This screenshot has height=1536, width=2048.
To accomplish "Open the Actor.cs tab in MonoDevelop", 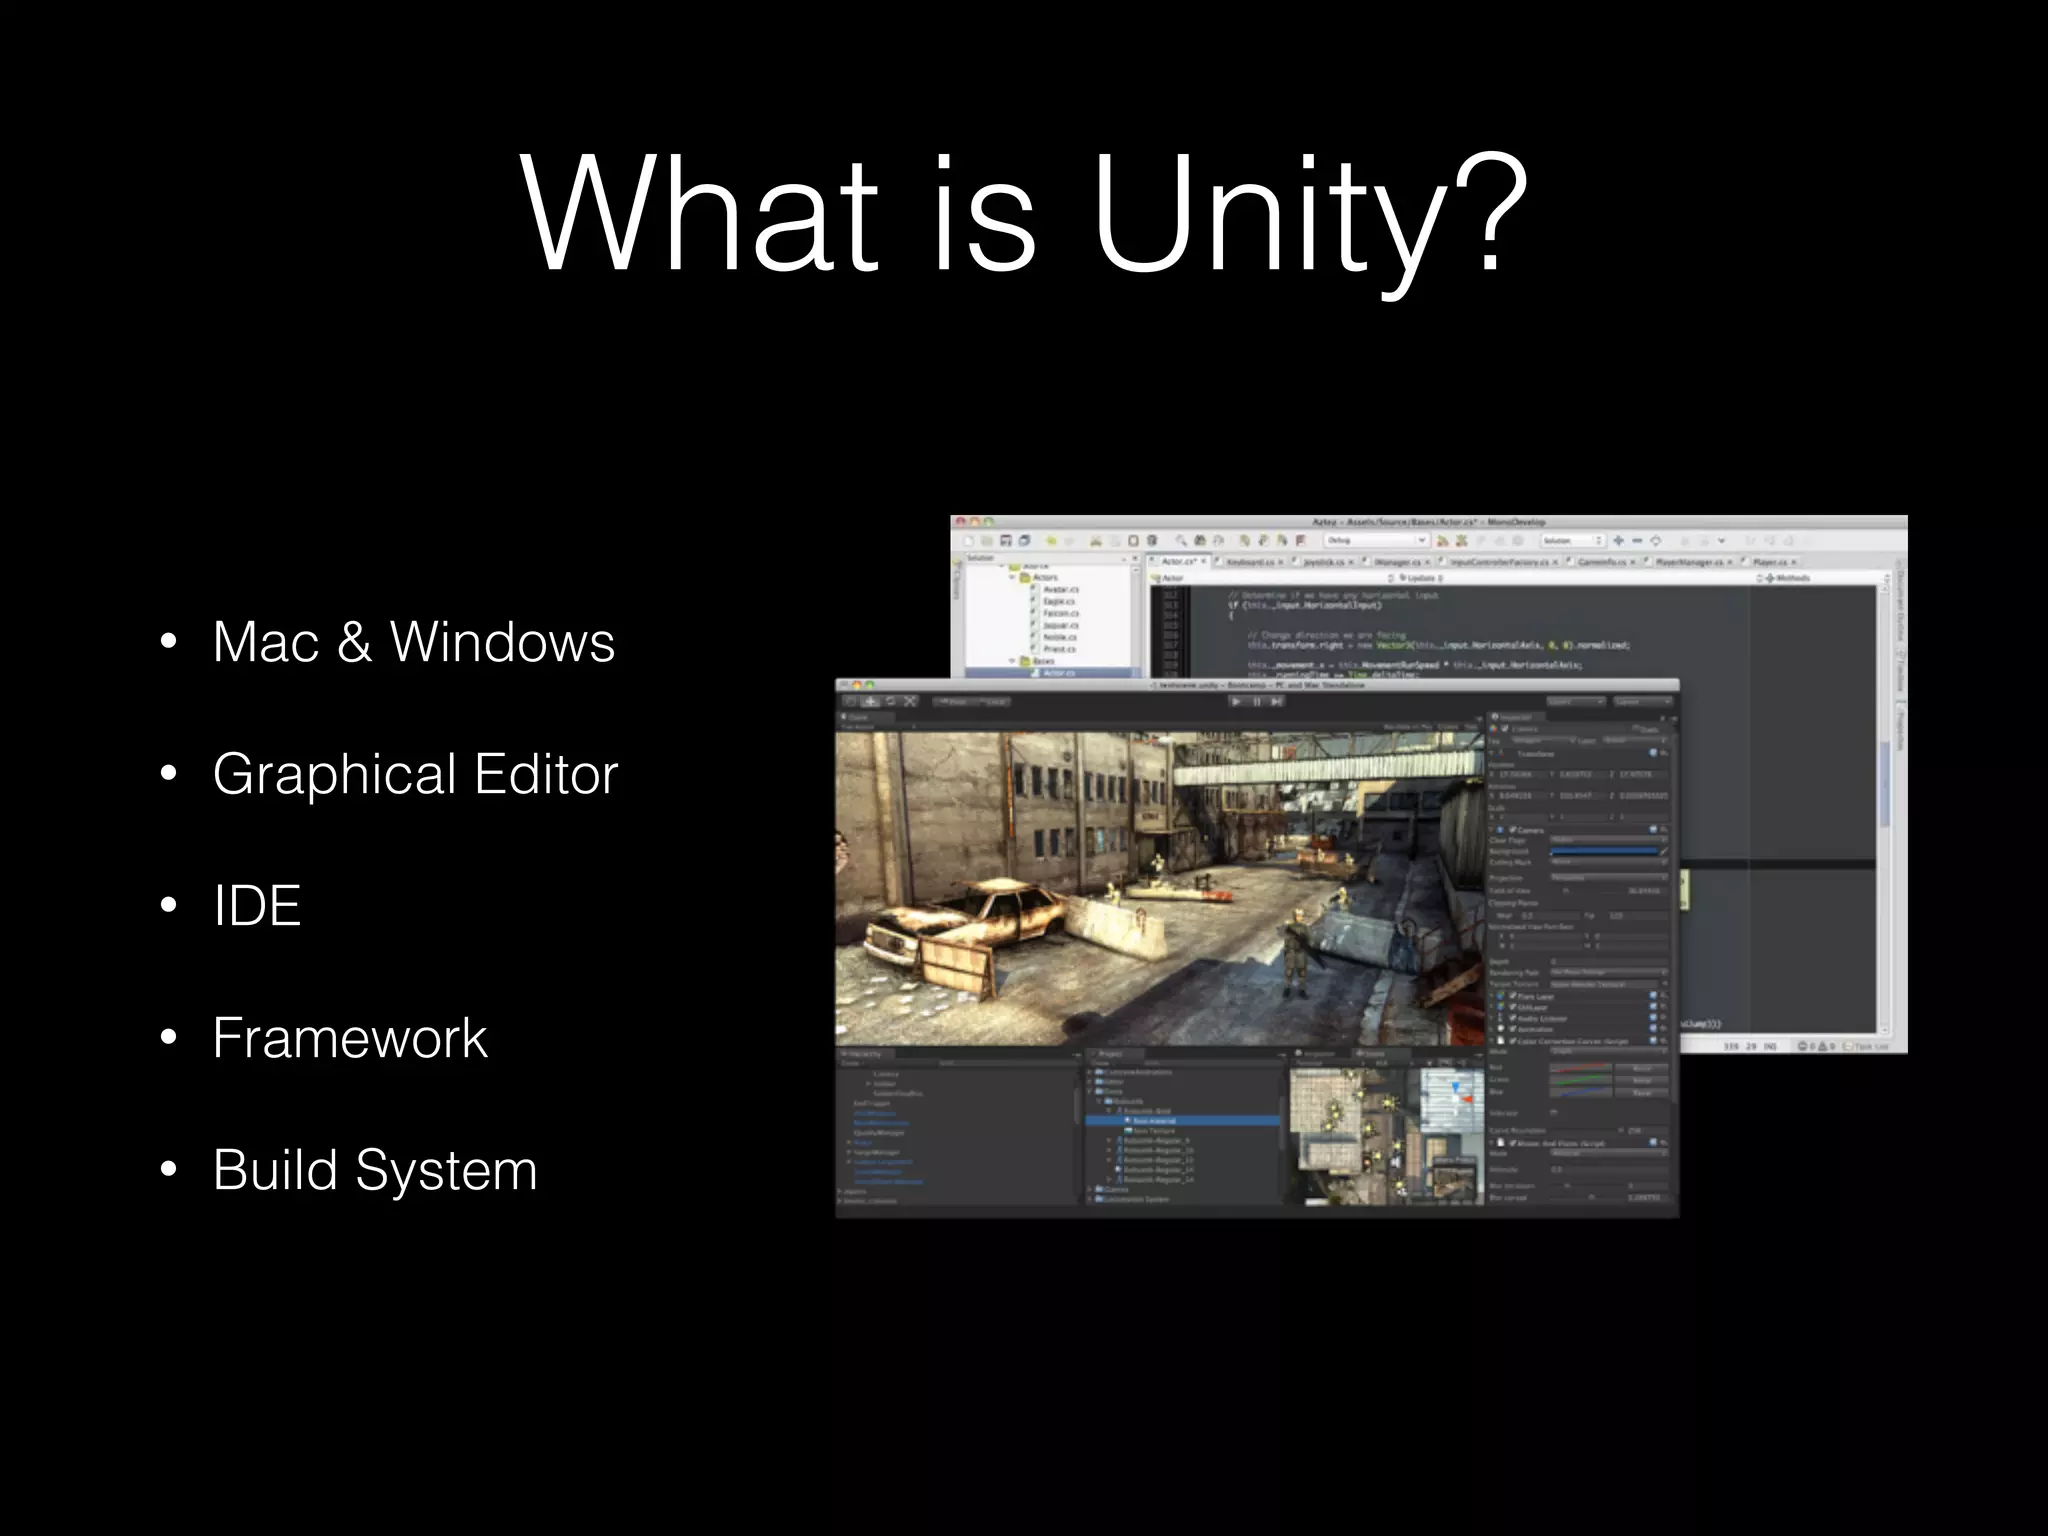I will point(1178,561).
